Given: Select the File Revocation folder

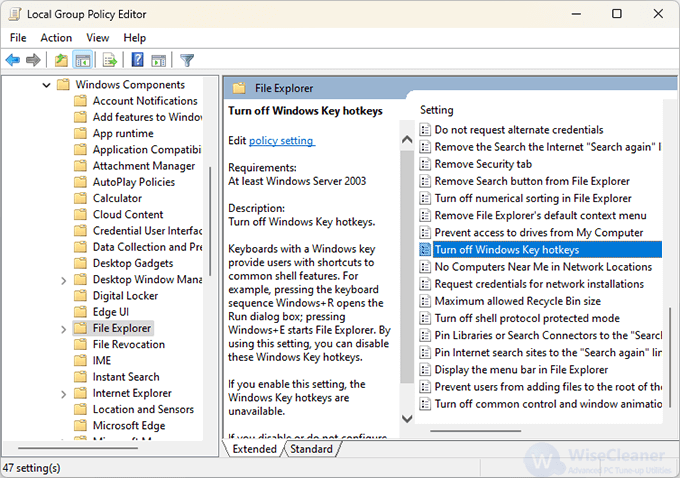Looking at the screenshot, I should tap(129, 344).
